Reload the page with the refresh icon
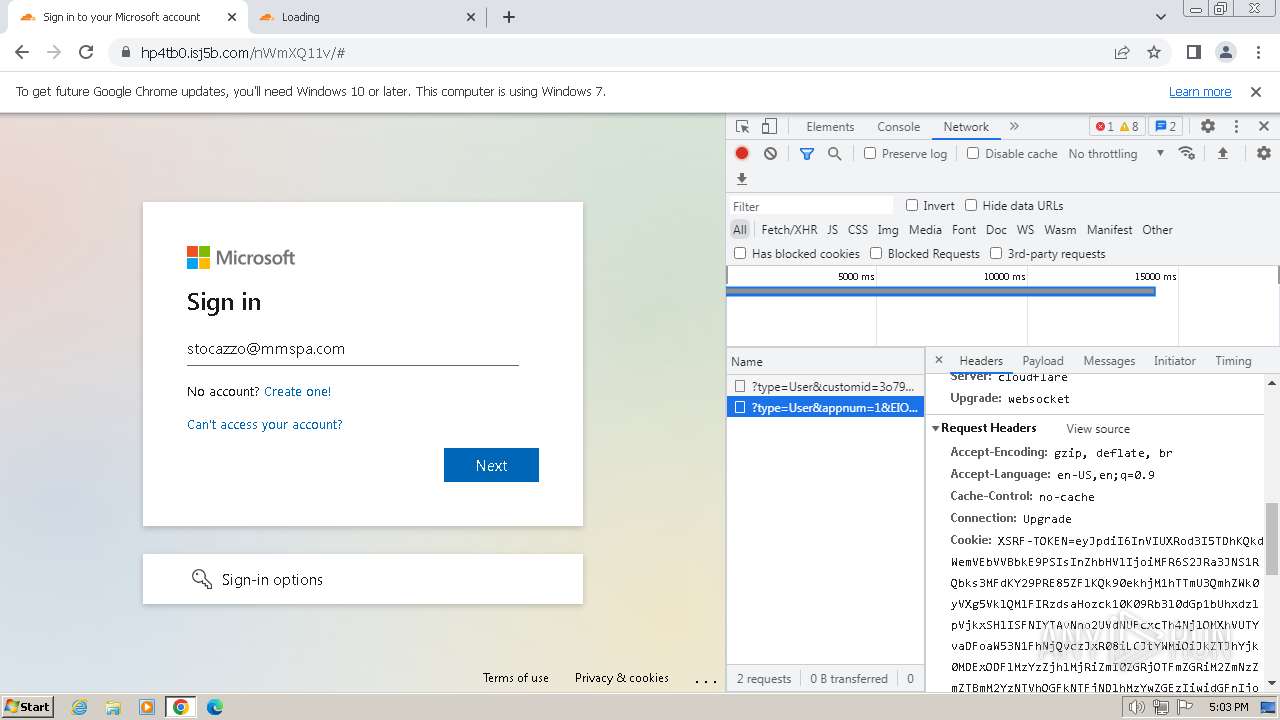This screenshot has height=720, width=1280. pyautogui.click(x=86, y=52)
